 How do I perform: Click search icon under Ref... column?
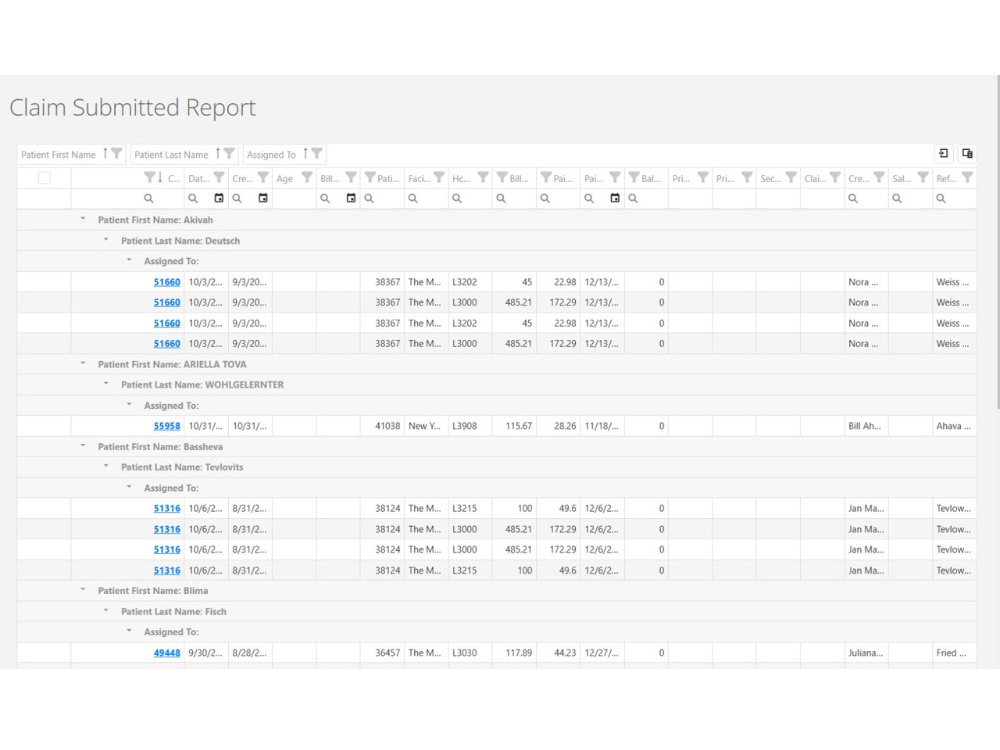pyautogui.click(x=941, y=198)
